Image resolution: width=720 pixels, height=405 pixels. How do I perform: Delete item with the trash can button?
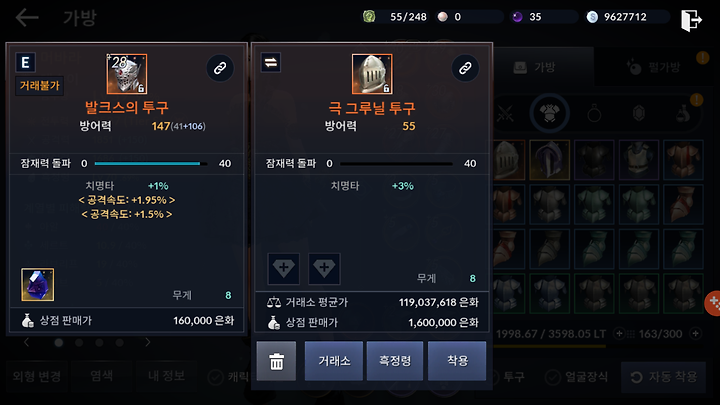point(276,361)
